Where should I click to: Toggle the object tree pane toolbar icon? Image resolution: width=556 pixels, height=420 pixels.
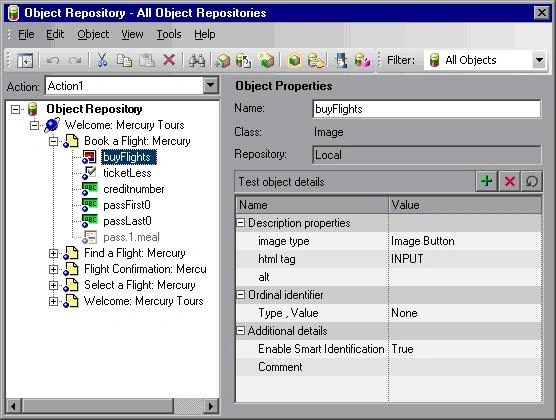click(25, 60)
